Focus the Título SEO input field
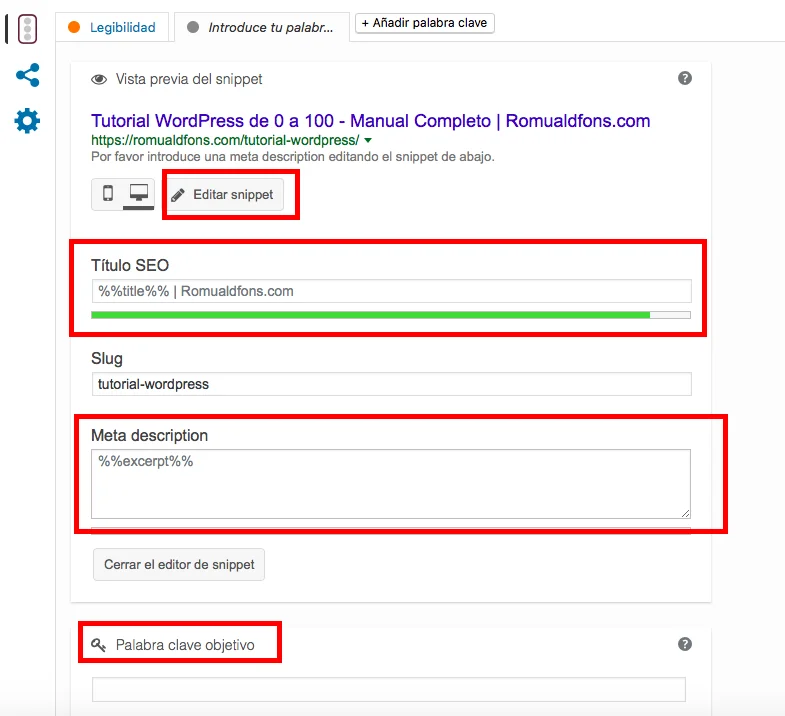Screen dimensions: 785x716 pyautogui.click(x=390, y=291)
